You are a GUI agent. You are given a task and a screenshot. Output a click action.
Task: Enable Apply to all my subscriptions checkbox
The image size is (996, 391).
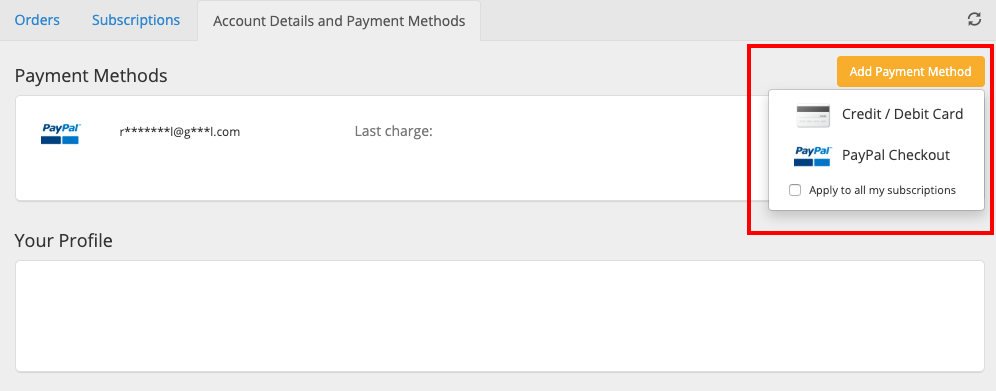[795, 190]
